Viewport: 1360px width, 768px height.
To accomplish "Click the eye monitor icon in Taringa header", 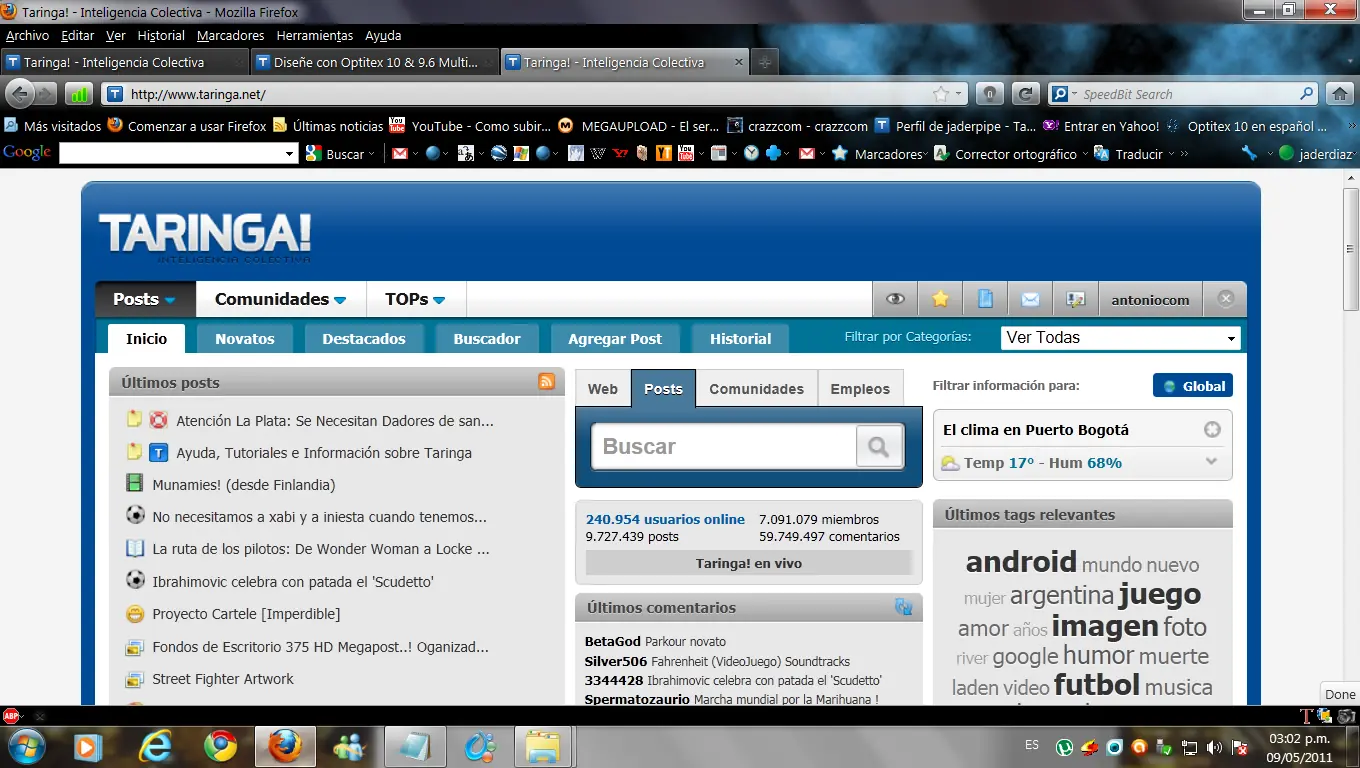I will point(895,299).
